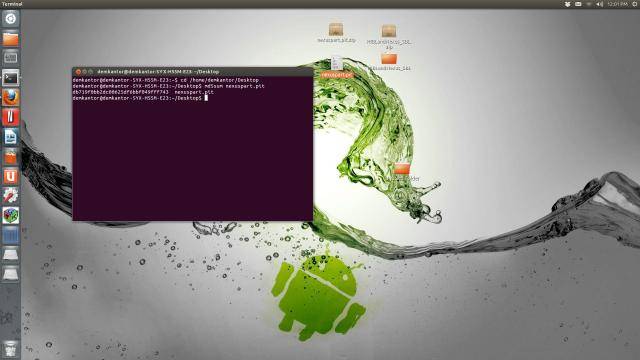Launch the colorful cube app in launcher
Image resolution: width=640 pixels, height=360 pixels.
(x=10, y=216)
